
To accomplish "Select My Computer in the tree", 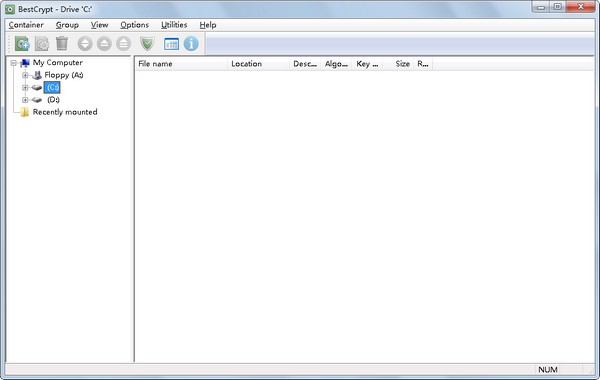I will coord(58,62).
